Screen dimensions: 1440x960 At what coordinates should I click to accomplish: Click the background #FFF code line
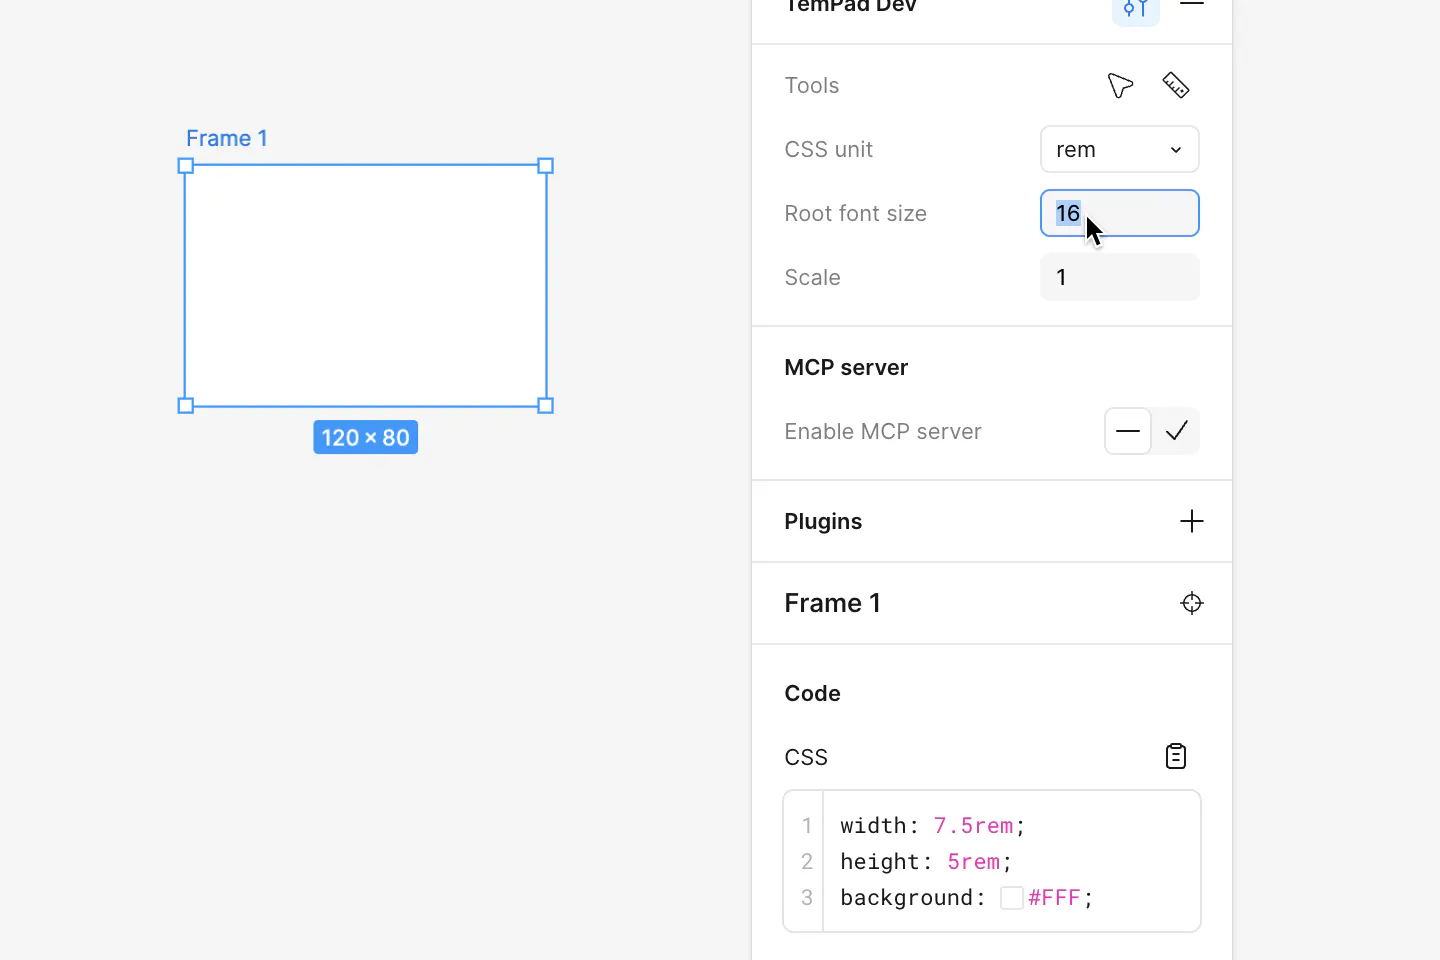click(967, 897)
